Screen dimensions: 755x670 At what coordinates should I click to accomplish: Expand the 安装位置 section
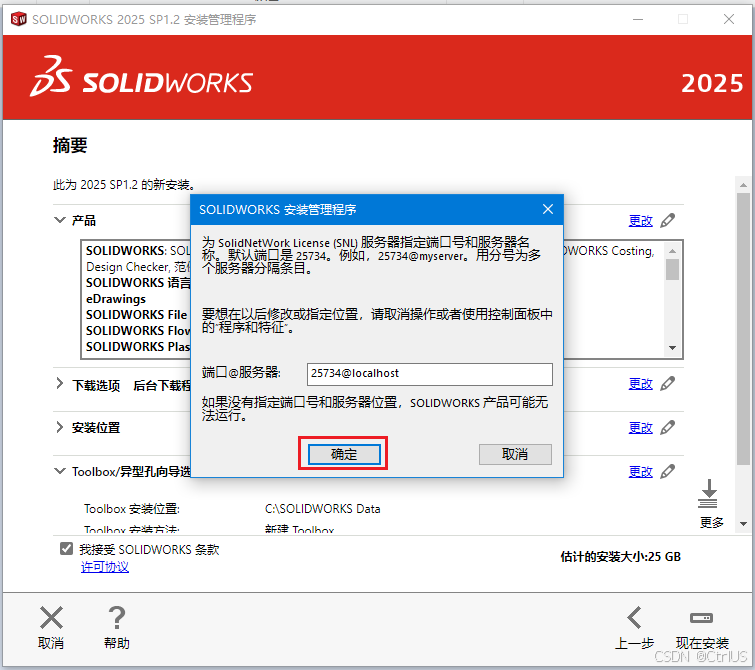60,427
